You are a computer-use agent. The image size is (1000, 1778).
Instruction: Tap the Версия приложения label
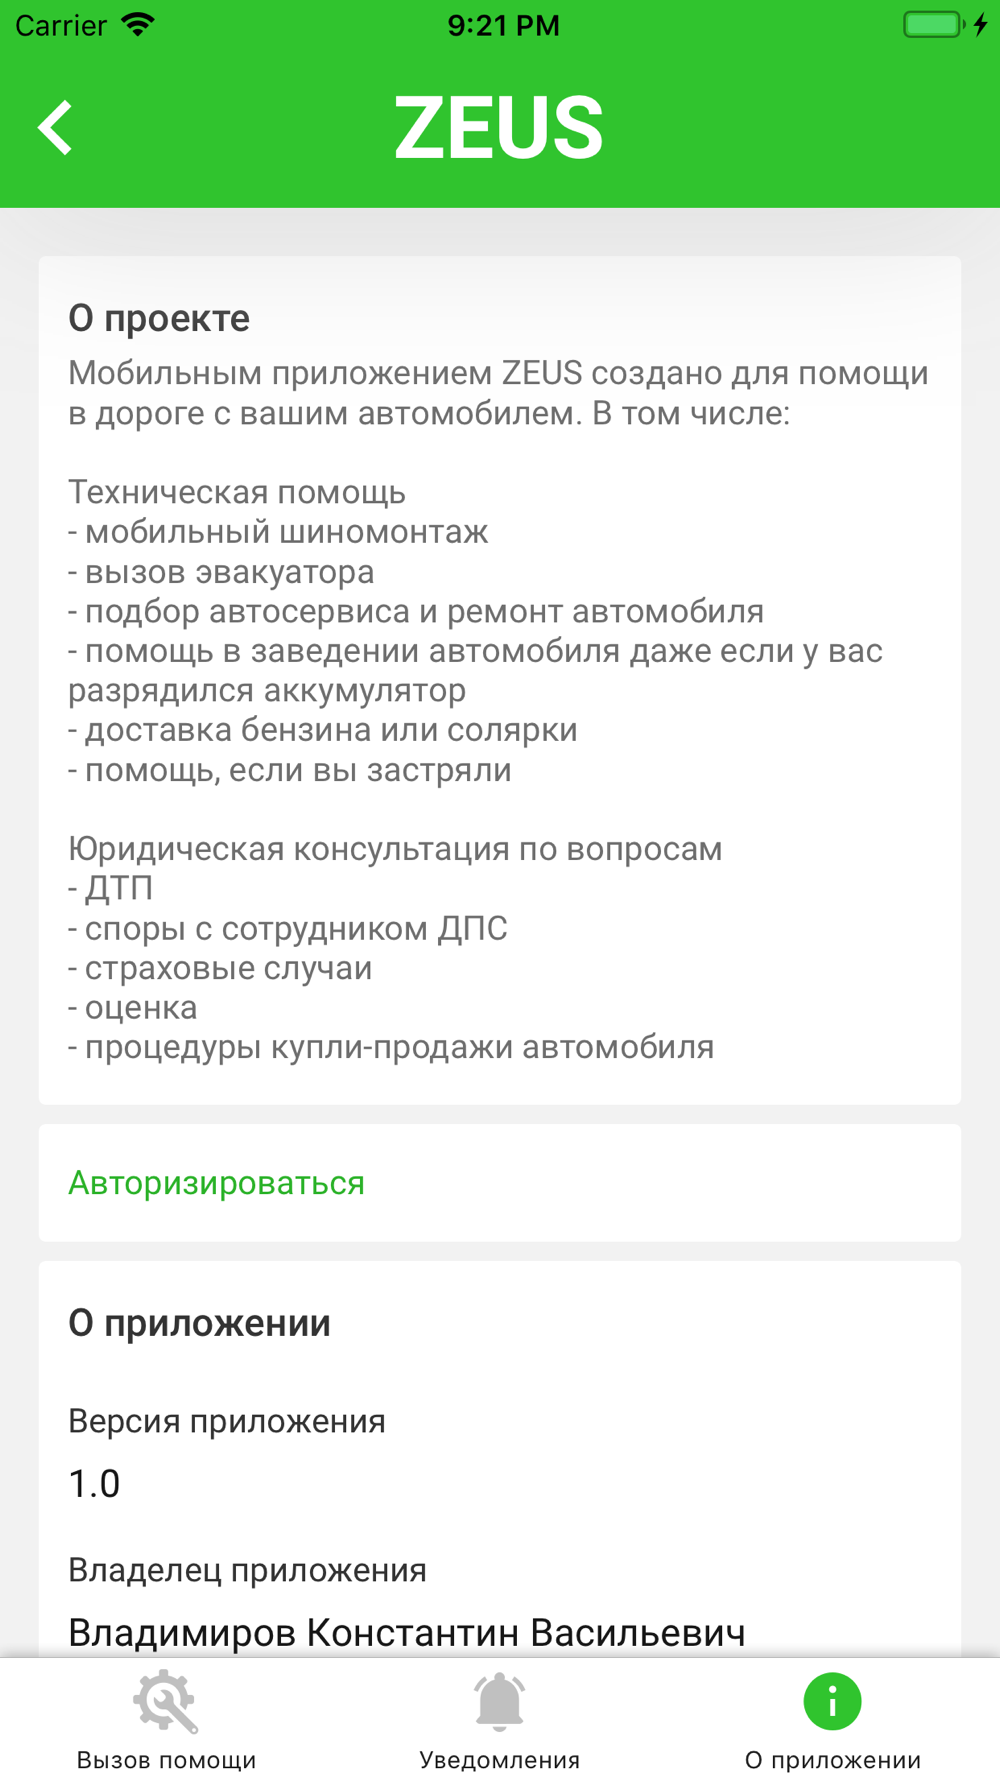point(227,1421)
